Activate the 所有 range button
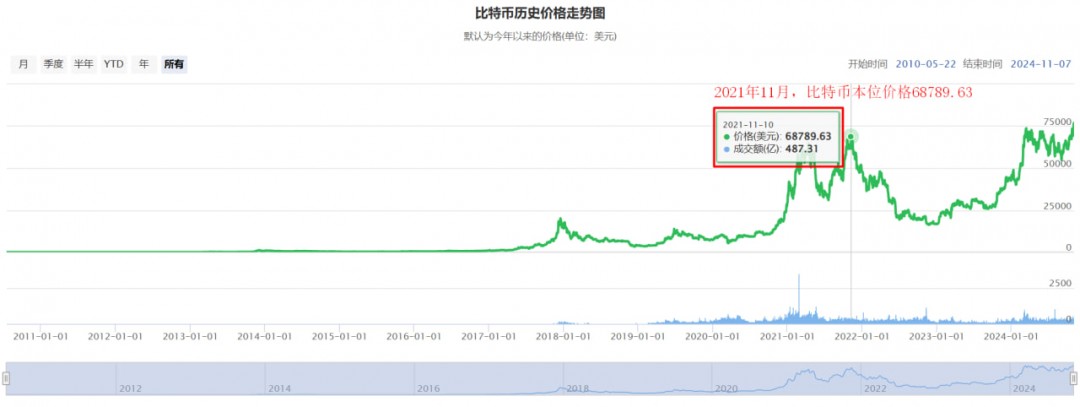 click(174, 64)
